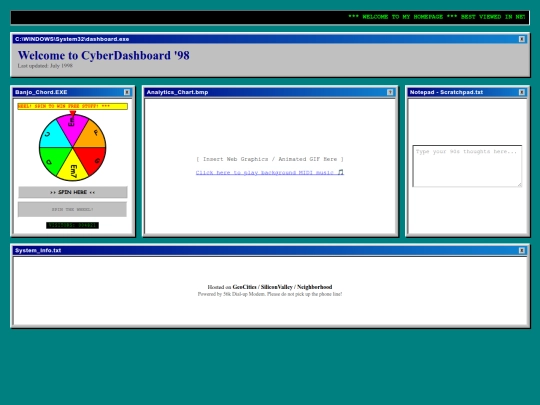
Task: Select the green D wheel segment
Action: [52, 159]
